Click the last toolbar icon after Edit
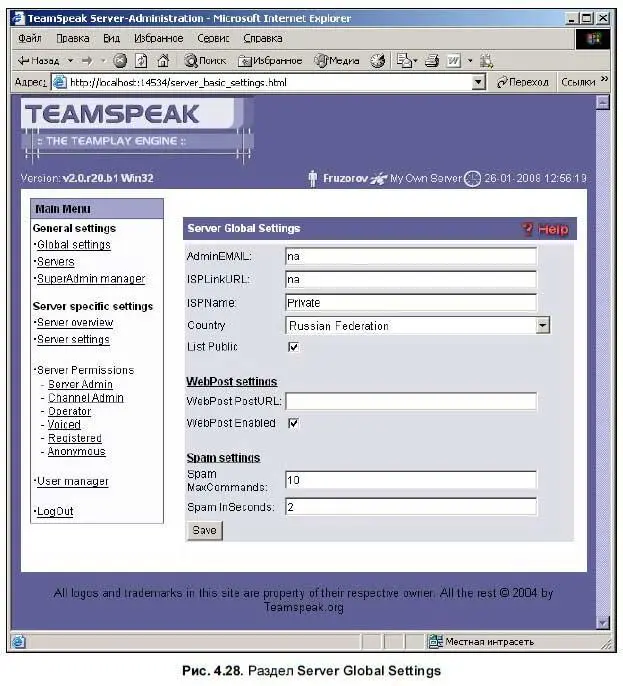 (x=486, y=60)
